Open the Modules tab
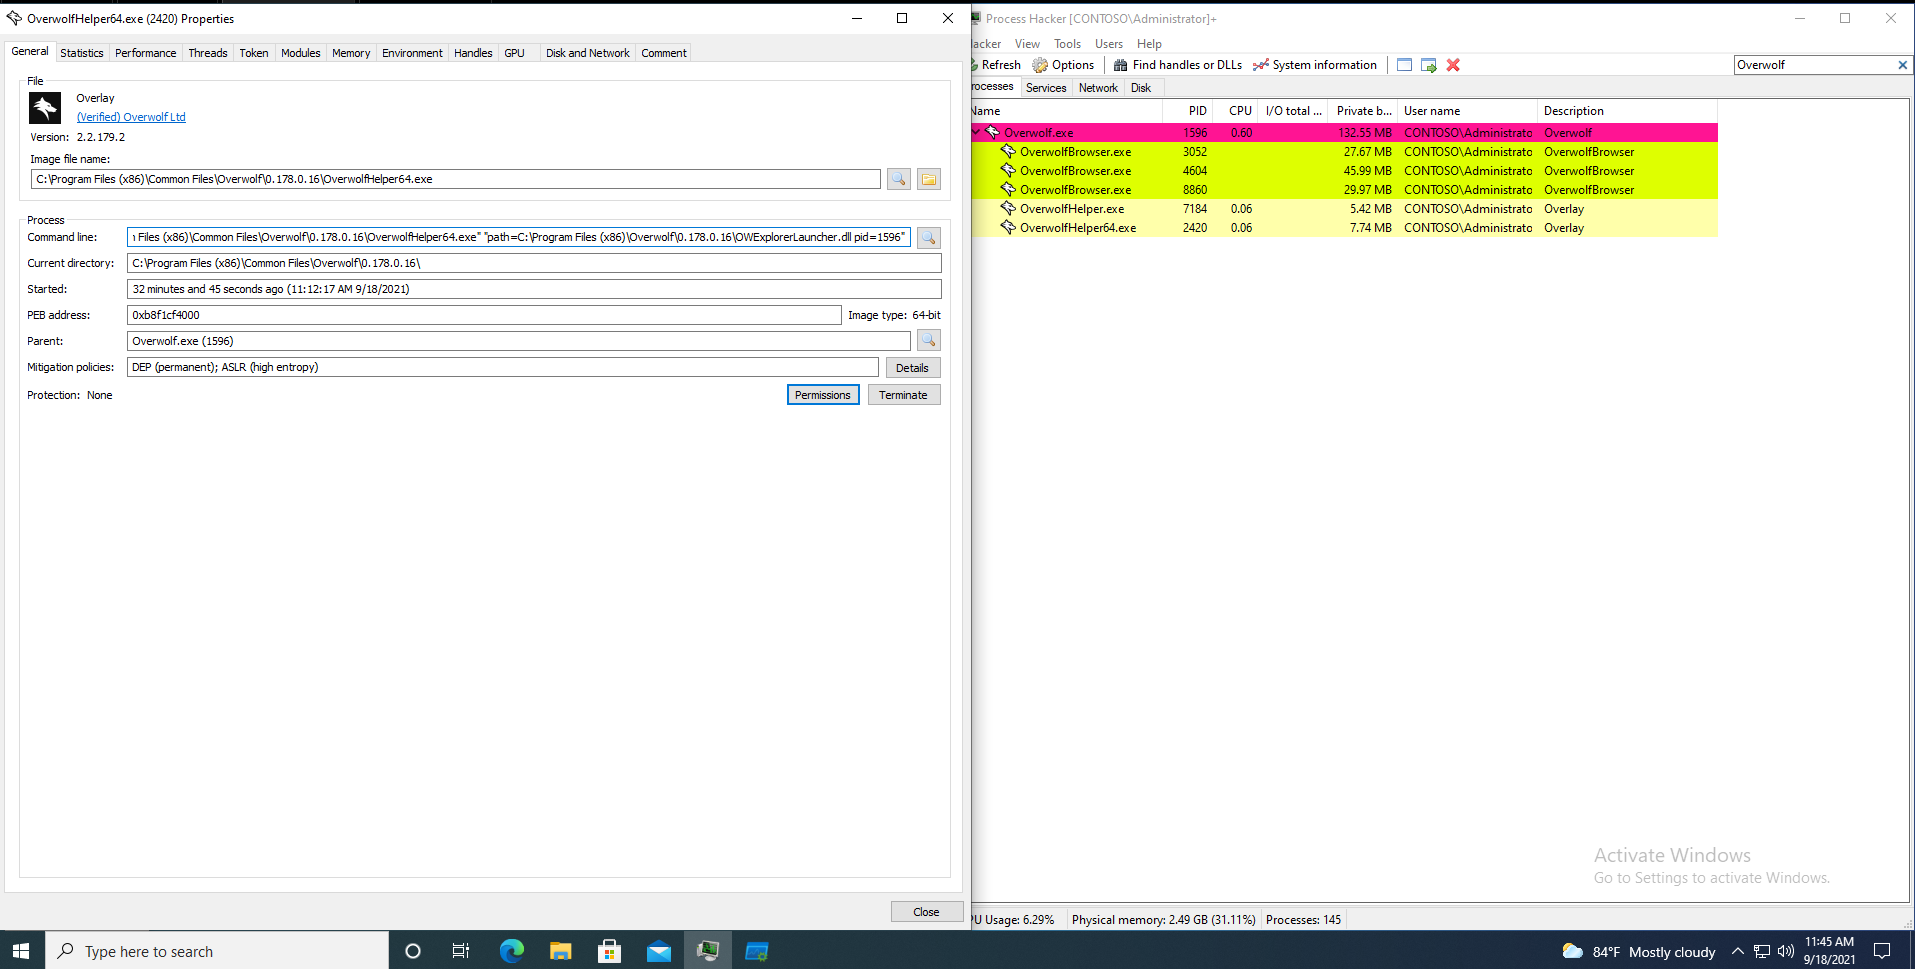 coord(300,53)
